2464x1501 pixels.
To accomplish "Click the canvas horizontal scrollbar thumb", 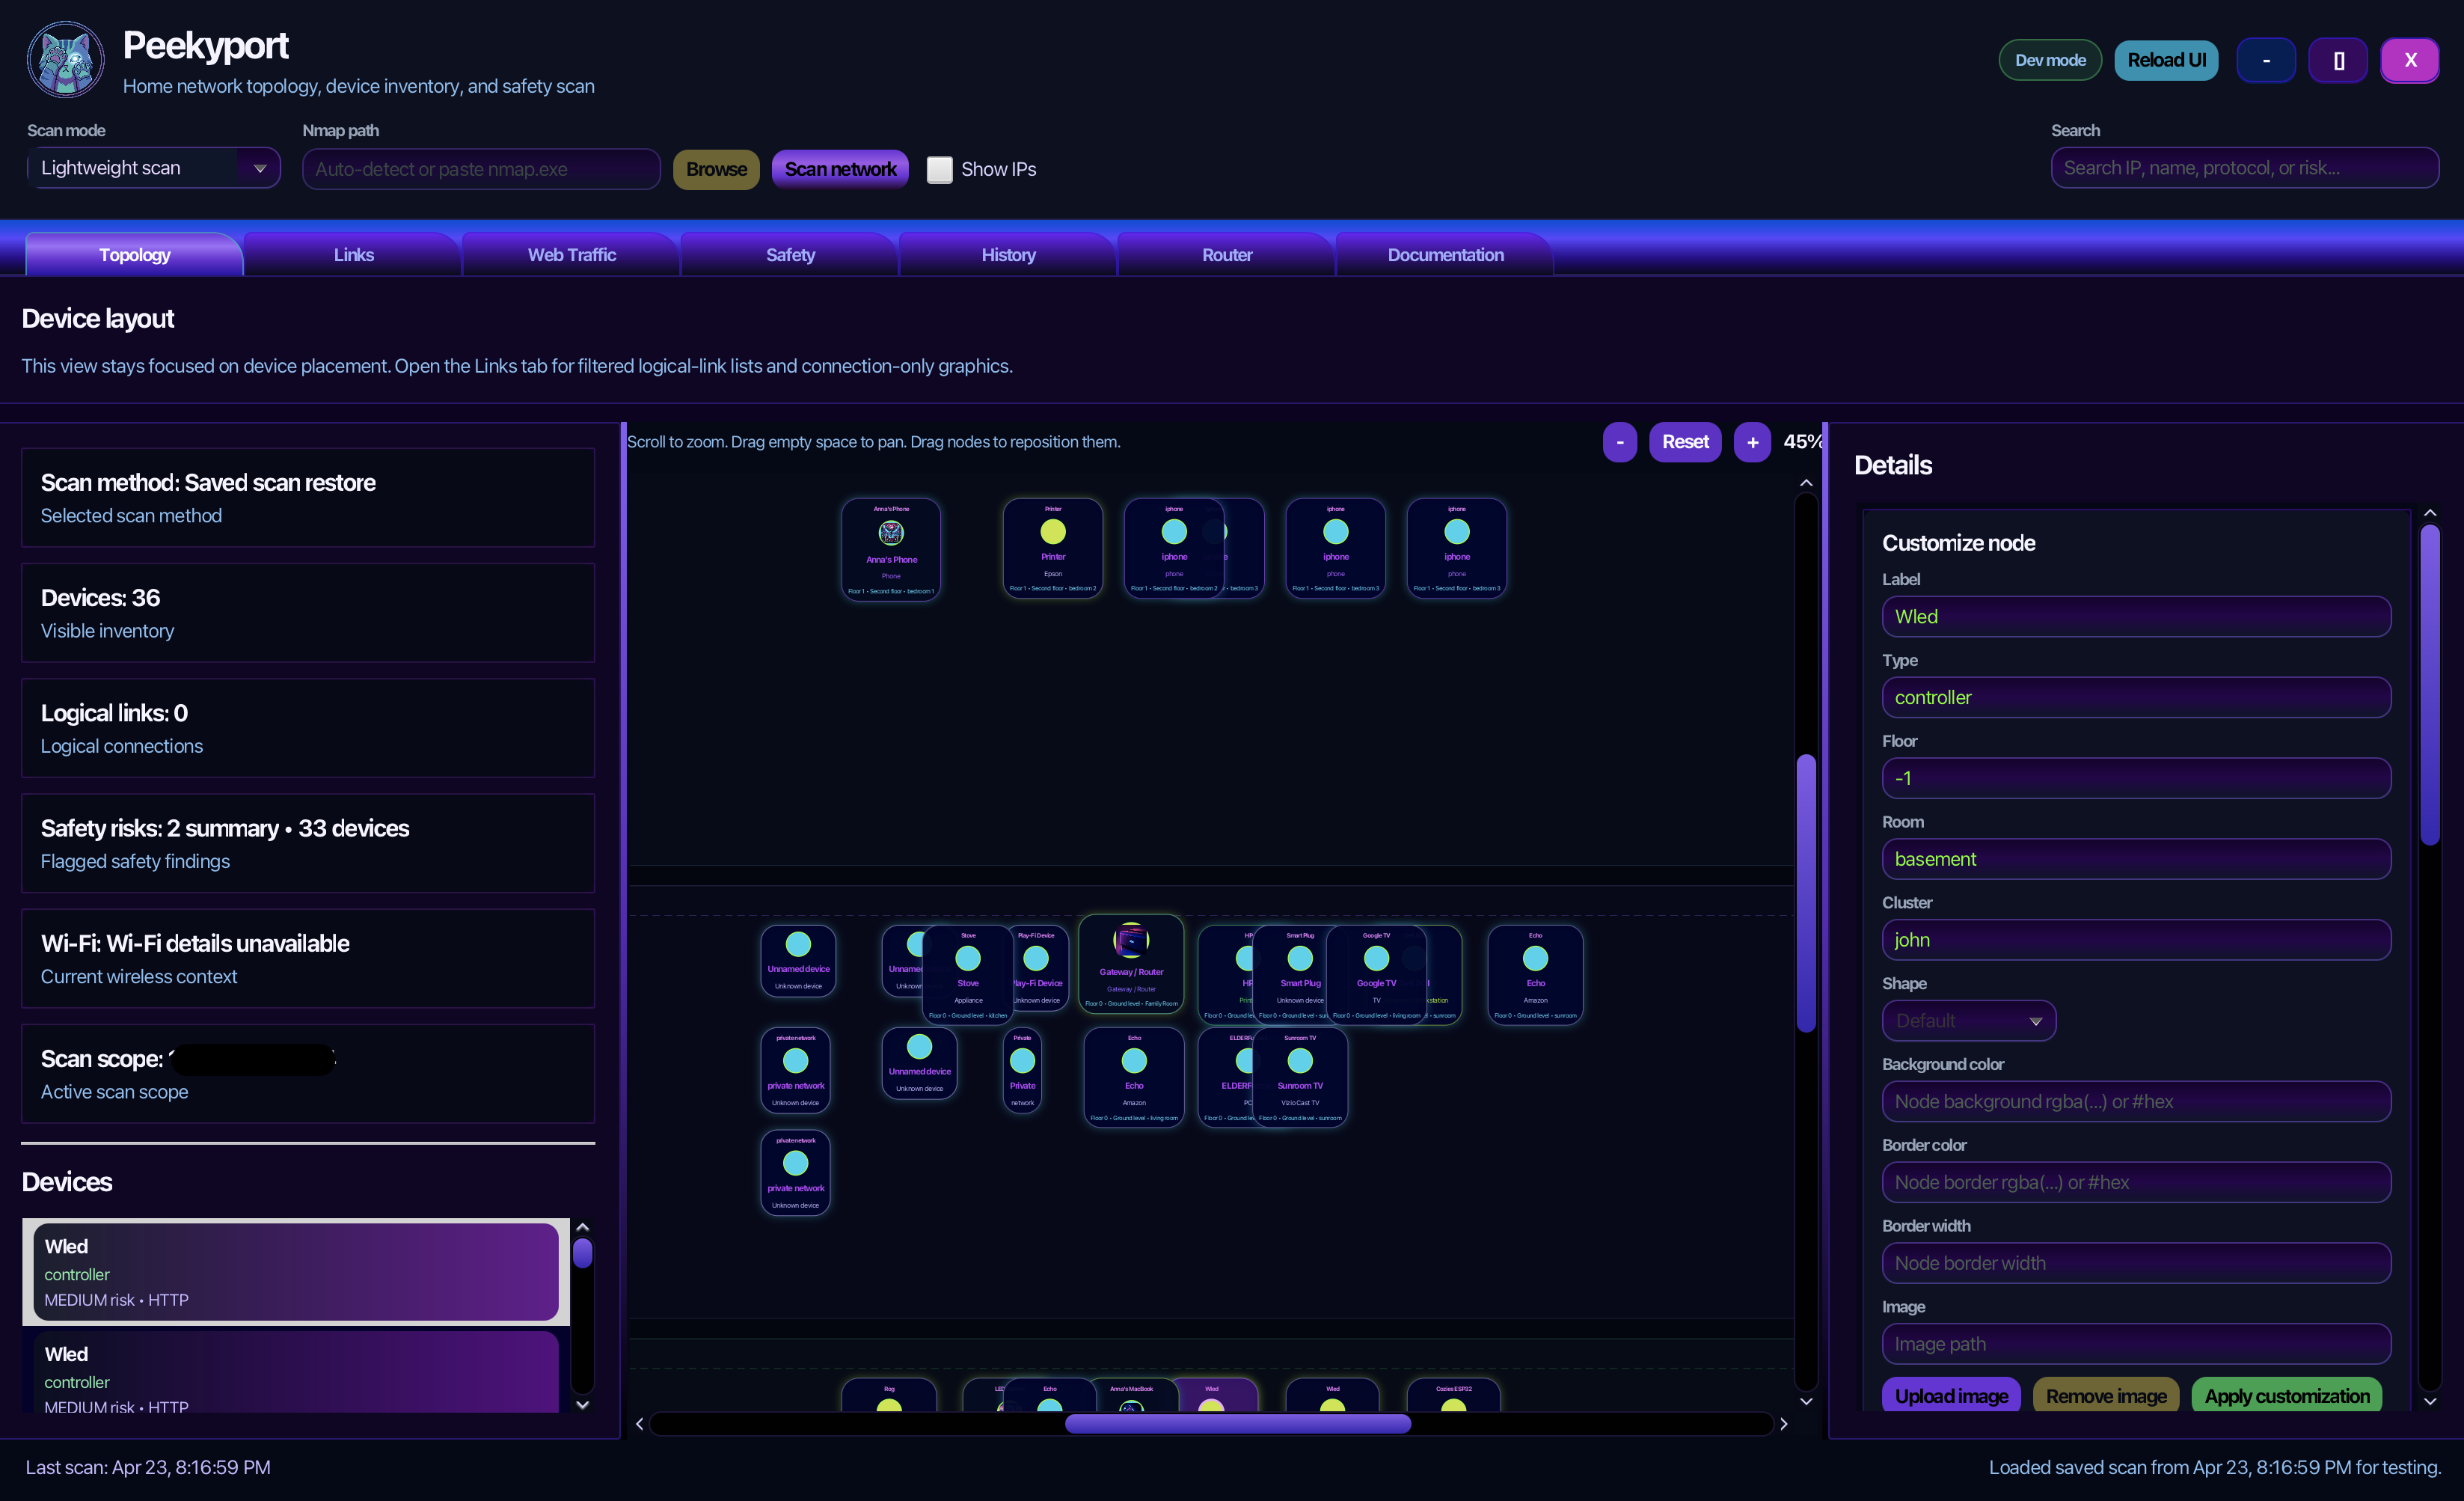I will (1238, 1424).
